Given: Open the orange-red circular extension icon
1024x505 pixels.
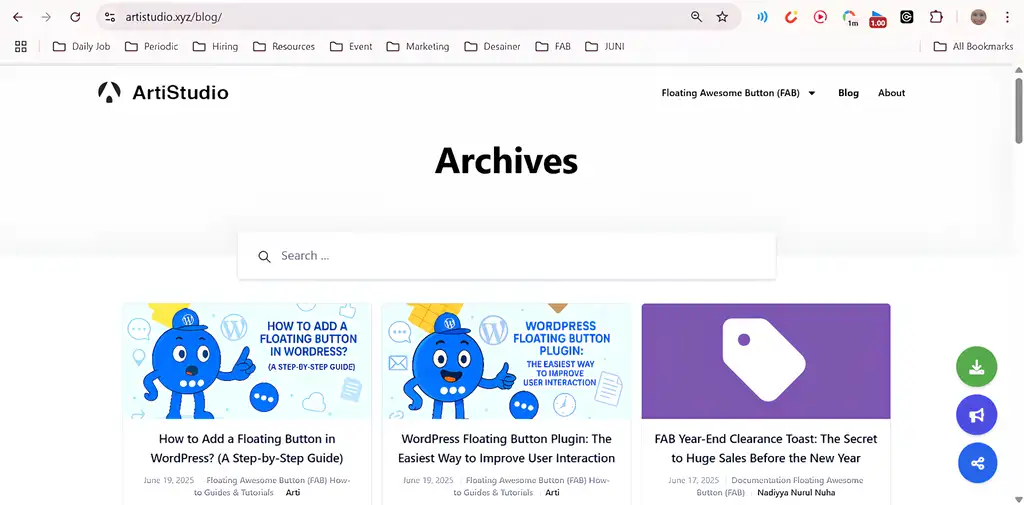Looking at the screenshot, I should pos(792,17).
